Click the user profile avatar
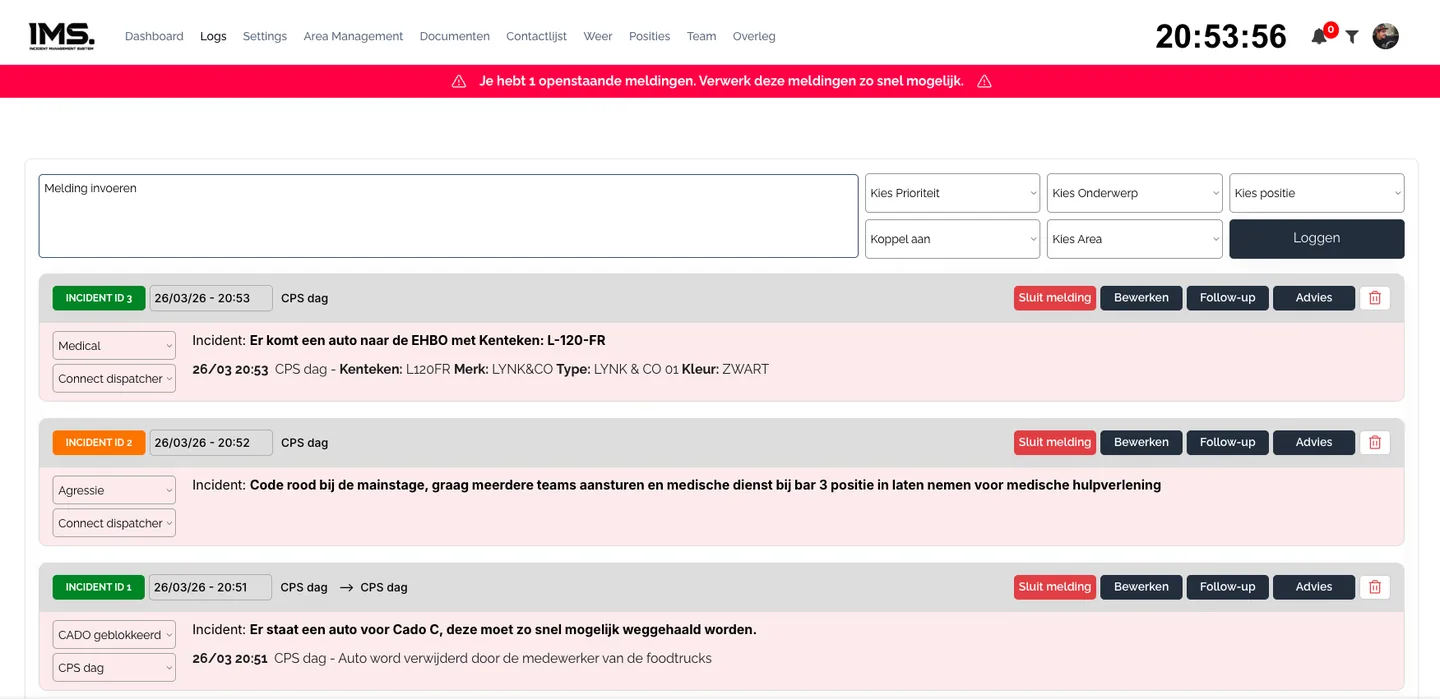The width and height of the screenshot is (1440, 699). (1385, 36)
